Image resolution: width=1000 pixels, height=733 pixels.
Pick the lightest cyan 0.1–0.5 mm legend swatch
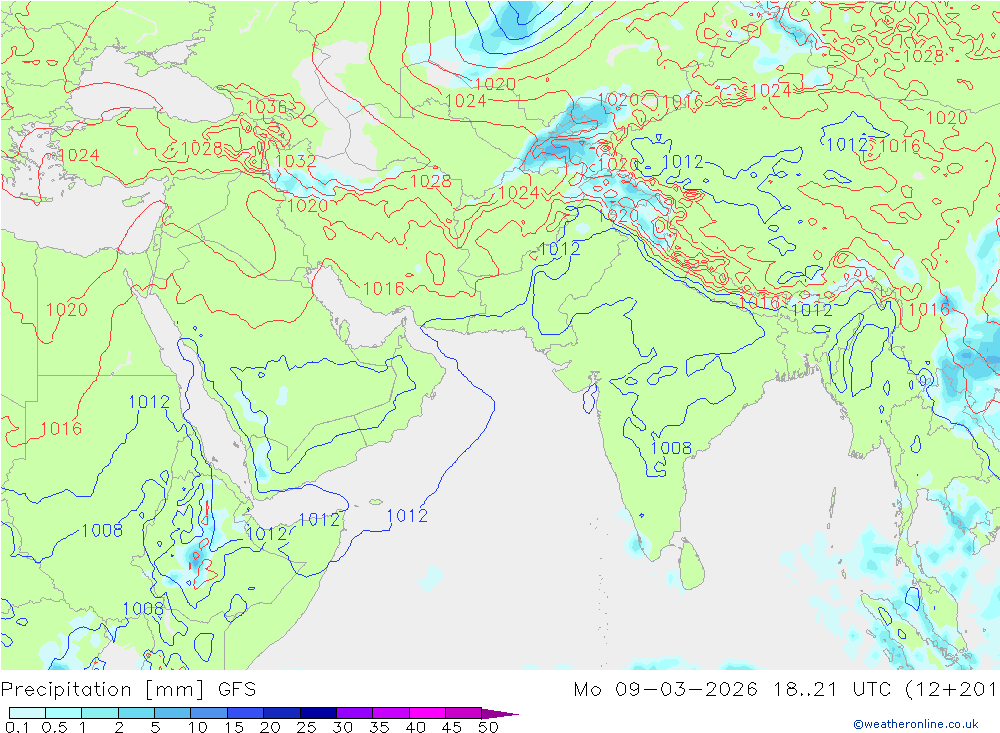click(x=27, y=713)
